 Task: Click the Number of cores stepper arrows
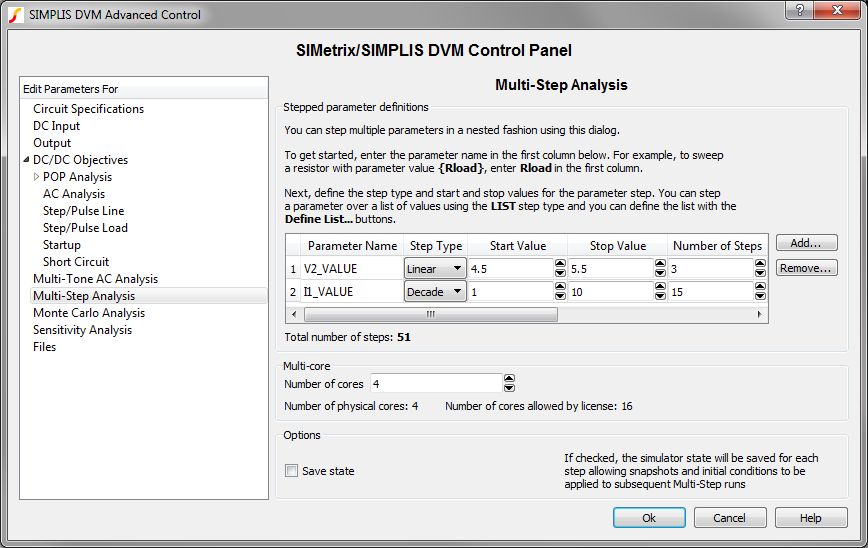[x=509, y=383]
